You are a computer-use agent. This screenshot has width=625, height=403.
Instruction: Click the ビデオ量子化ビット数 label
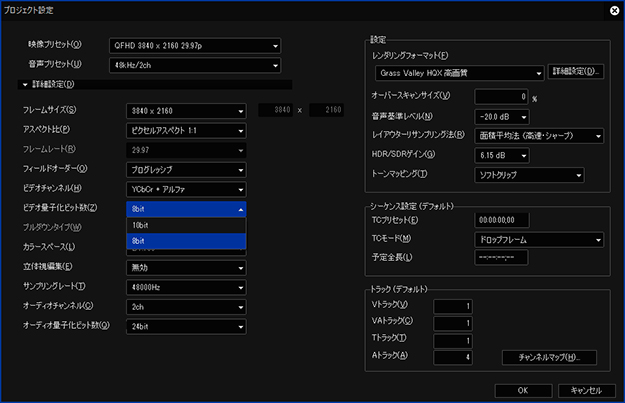pos(60,208)
